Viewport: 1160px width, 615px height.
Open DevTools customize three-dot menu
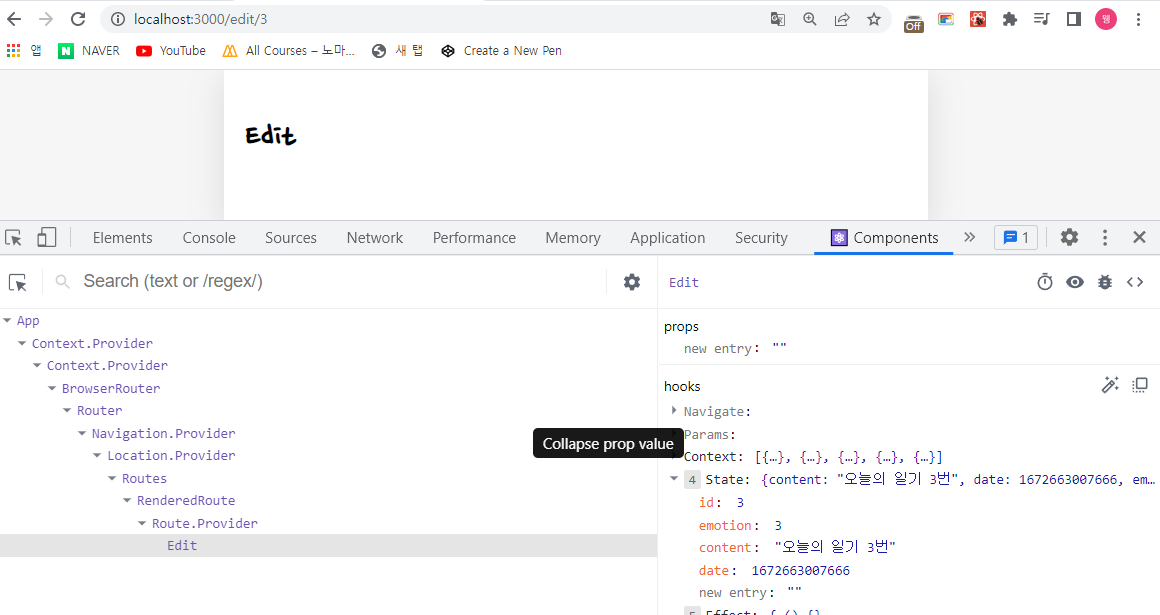click(1105, 238)
